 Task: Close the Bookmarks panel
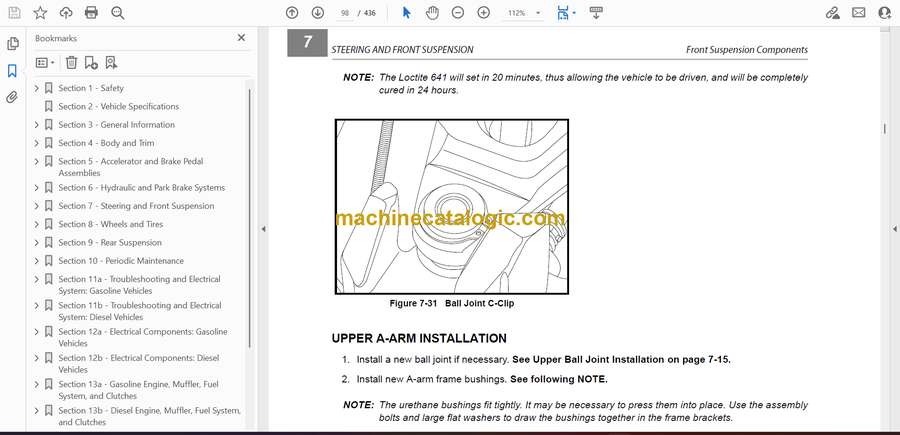pos(241,38)
